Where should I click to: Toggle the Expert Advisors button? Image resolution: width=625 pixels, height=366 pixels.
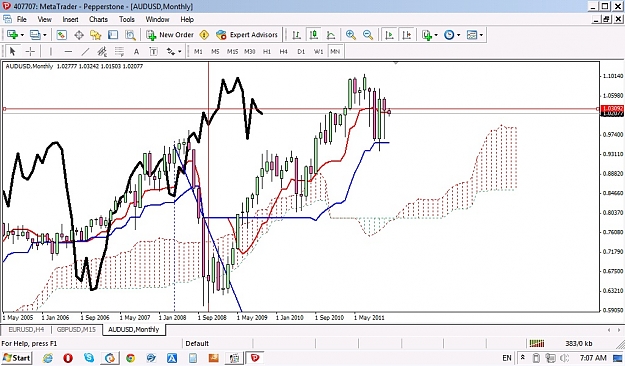pyautogui.click(x=247, y=35)
